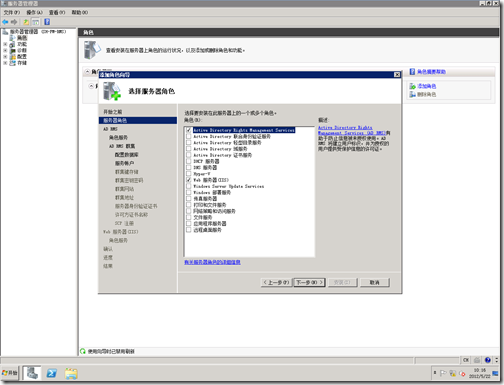Click the Back arrow in the toolbar

(5, 22)
